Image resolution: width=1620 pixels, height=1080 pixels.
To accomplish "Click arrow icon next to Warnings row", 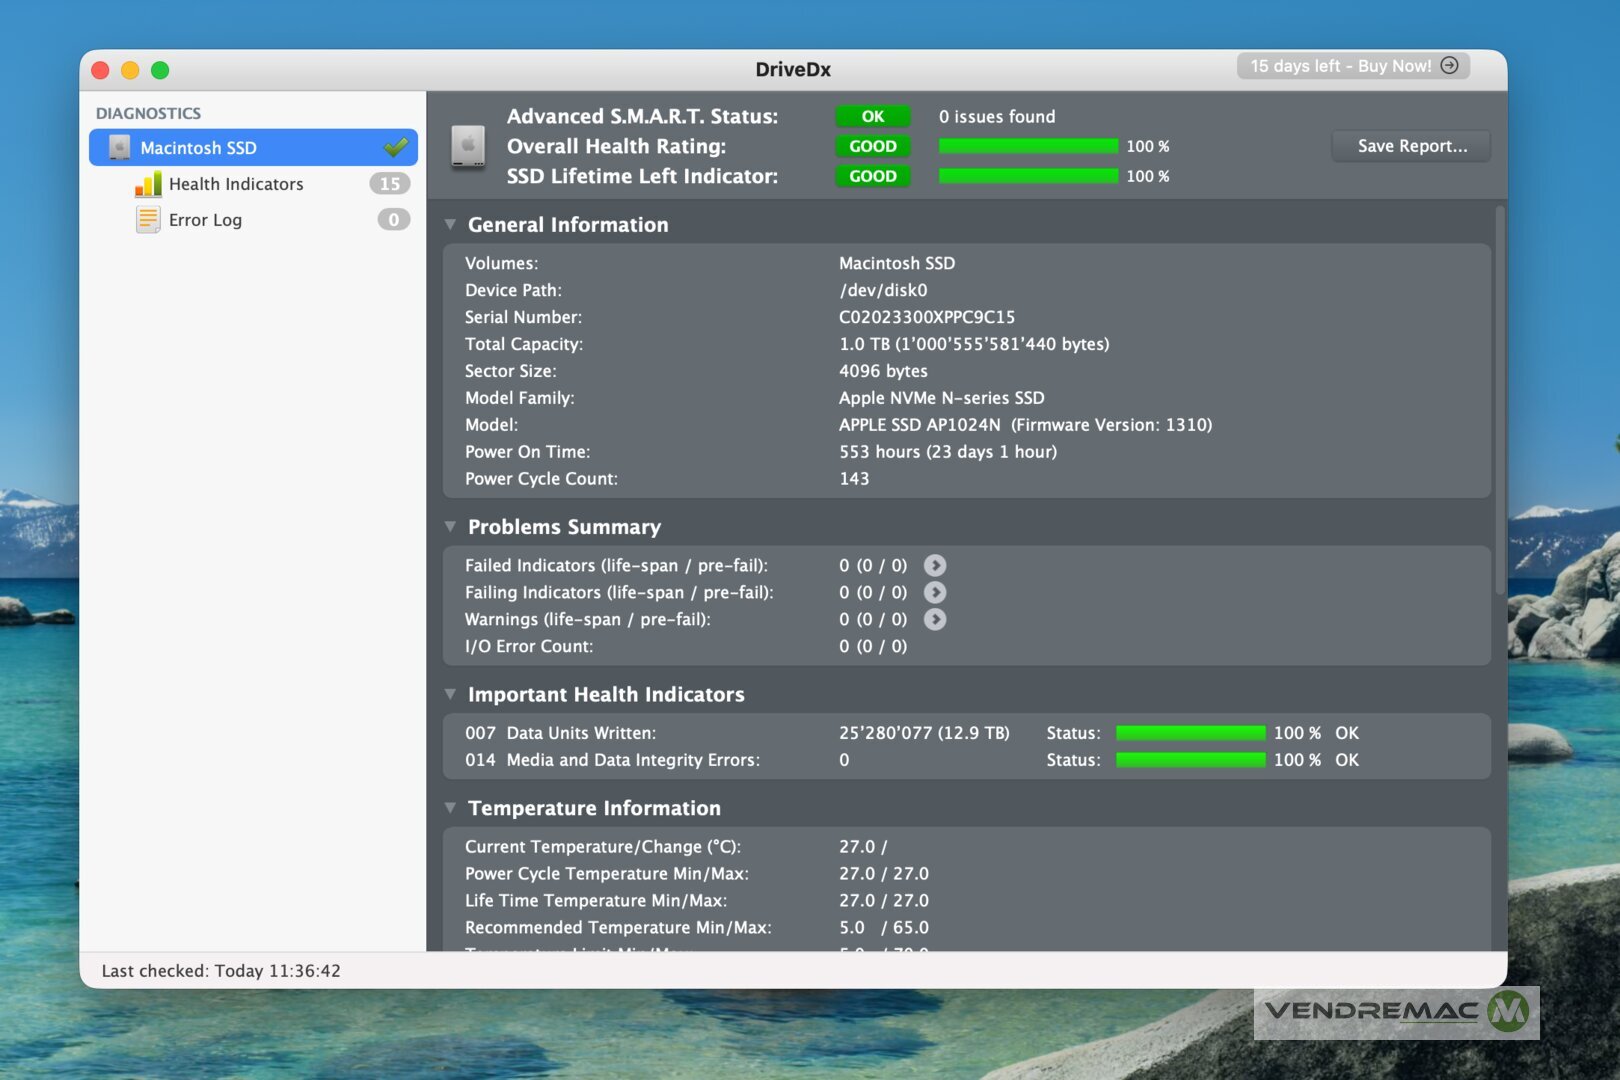I will (935, 620).
